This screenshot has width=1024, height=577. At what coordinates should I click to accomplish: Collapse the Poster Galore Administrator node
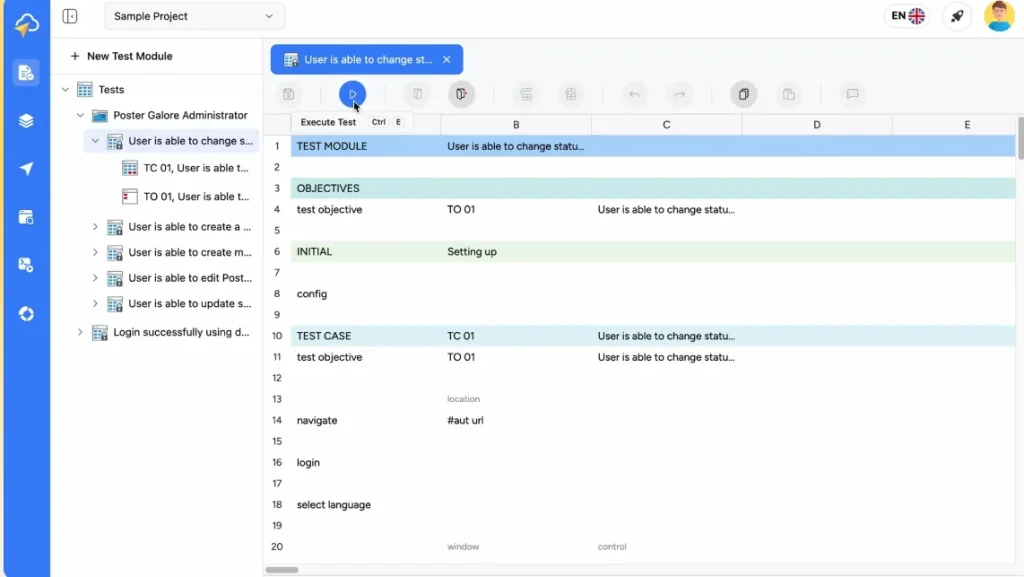[x=80, y=115]
